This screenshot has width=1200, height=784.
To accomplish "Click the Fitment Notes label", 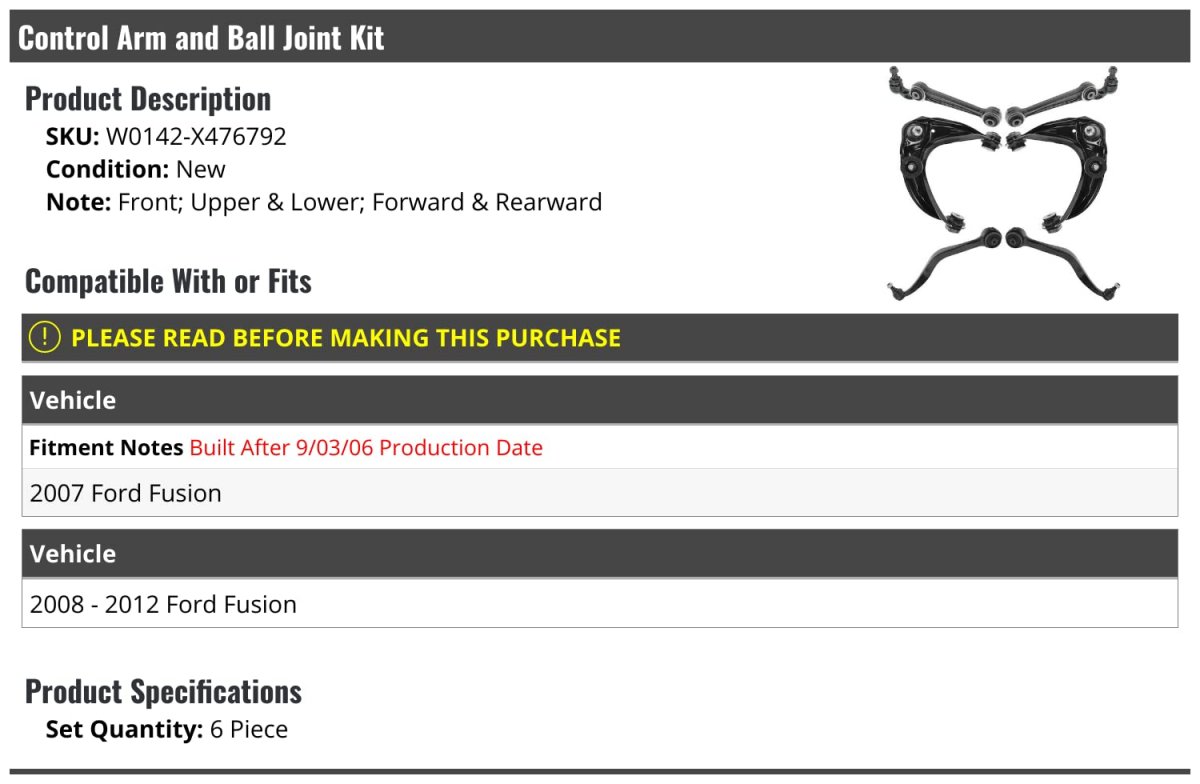I will pyautogui.click(x=106, y=447).
